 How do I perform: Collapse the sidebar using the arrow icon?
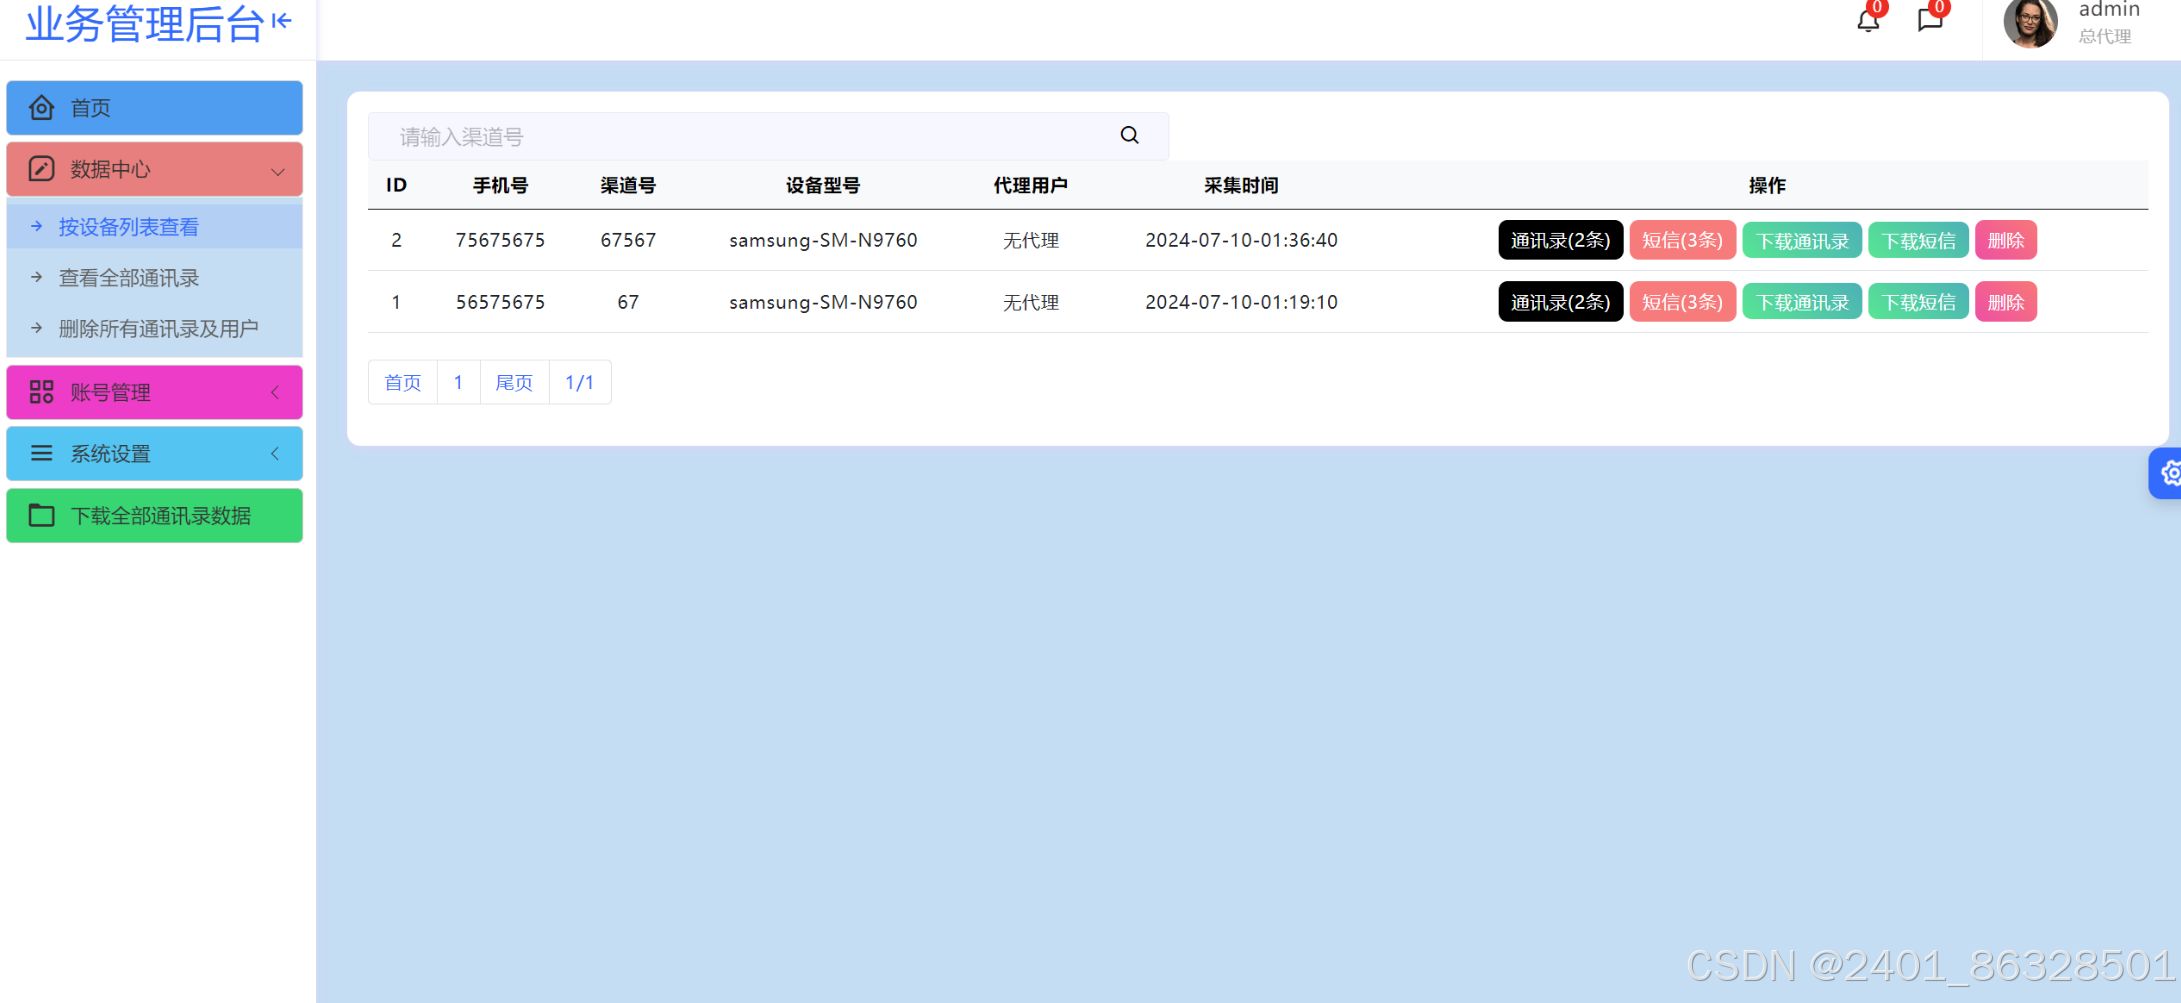282,20
